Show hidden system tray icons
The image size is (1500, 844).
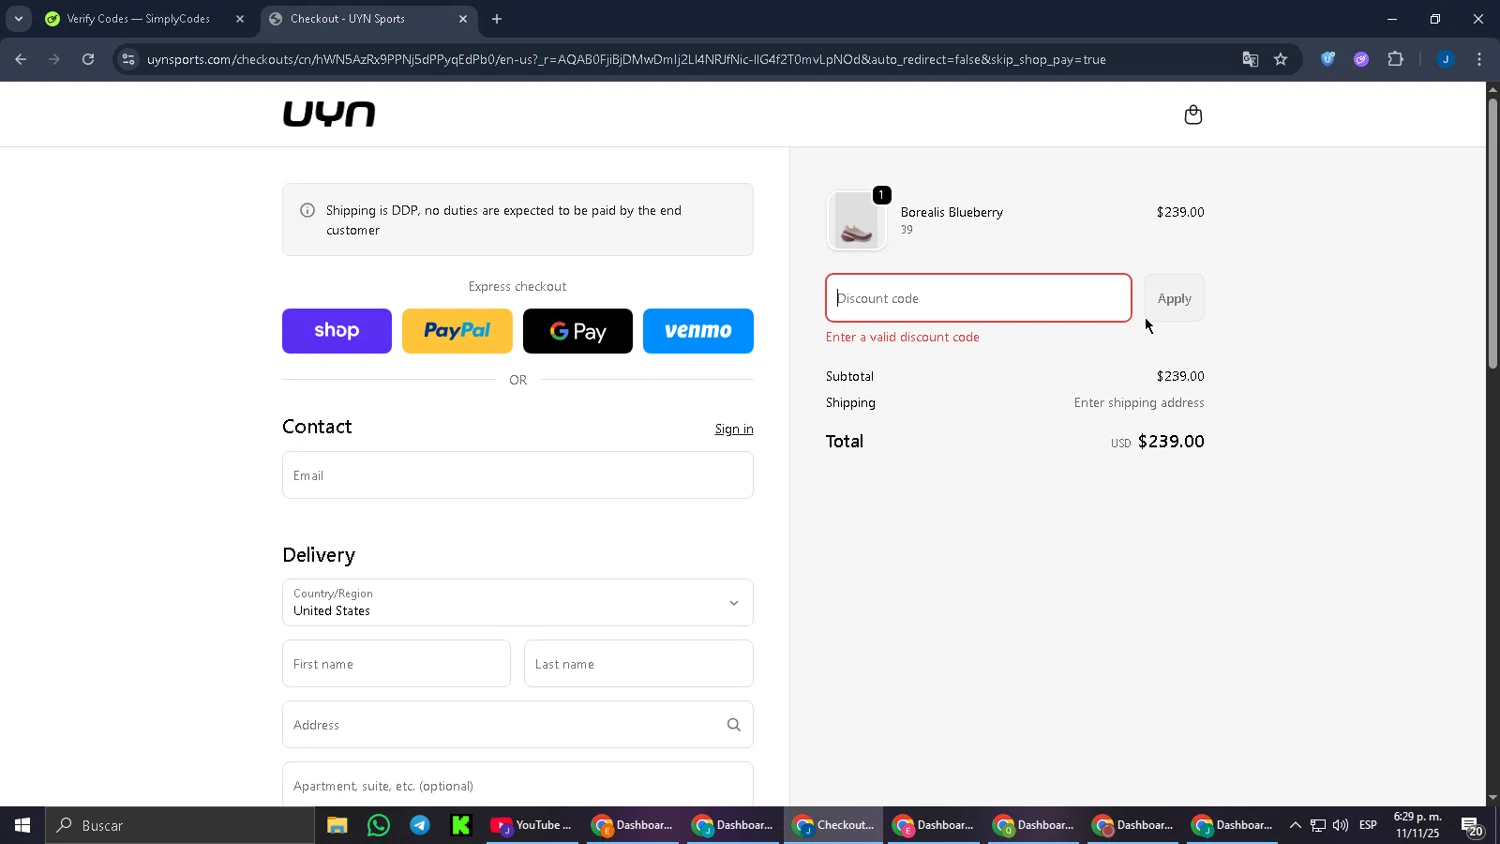pos(1295,825)
